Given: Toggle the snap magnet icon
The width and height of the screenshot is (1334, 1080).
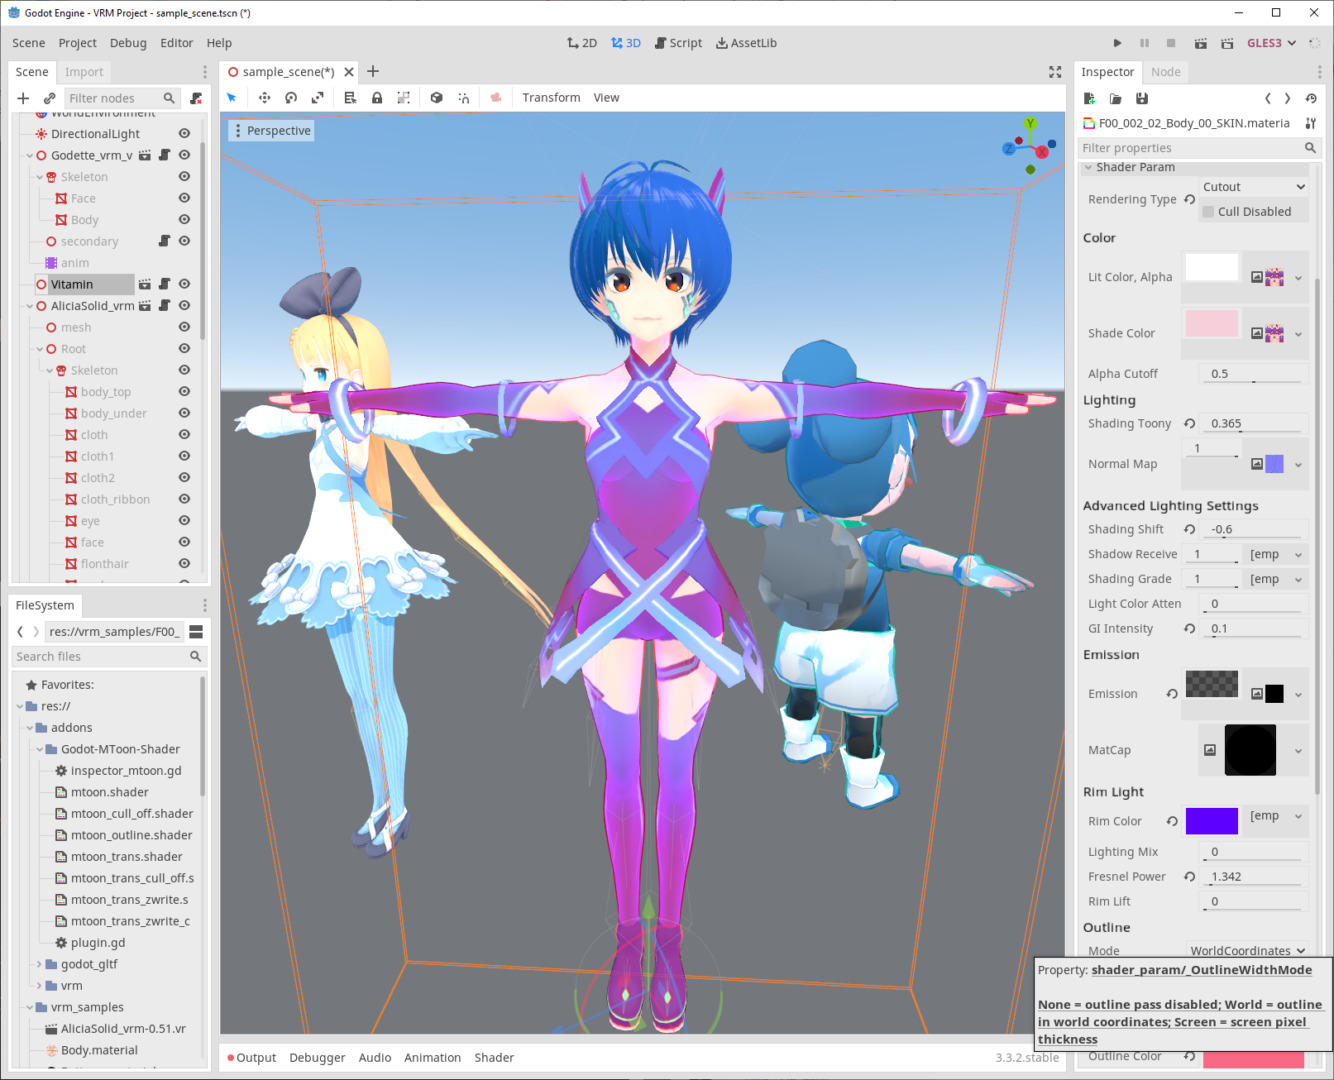Looking at the screenshot, I should point(464,98).
